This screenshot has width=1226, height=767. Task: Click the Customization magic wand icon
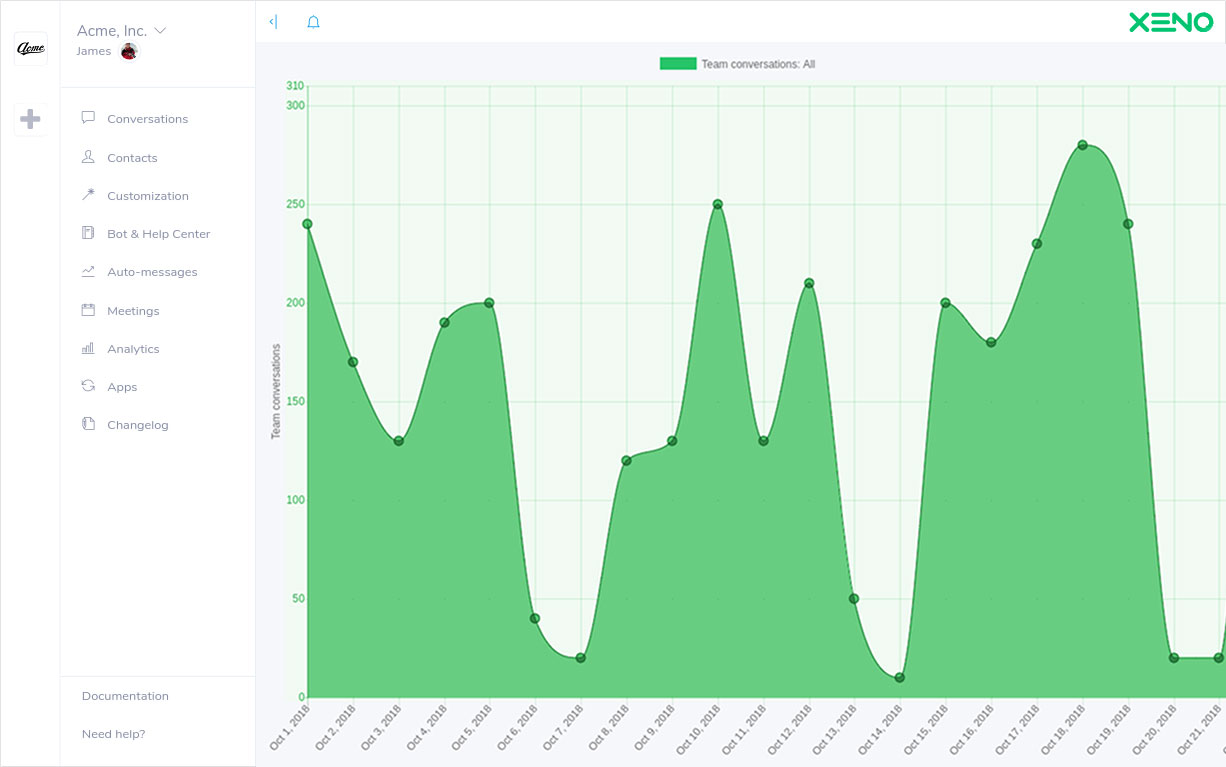[88, 195]
